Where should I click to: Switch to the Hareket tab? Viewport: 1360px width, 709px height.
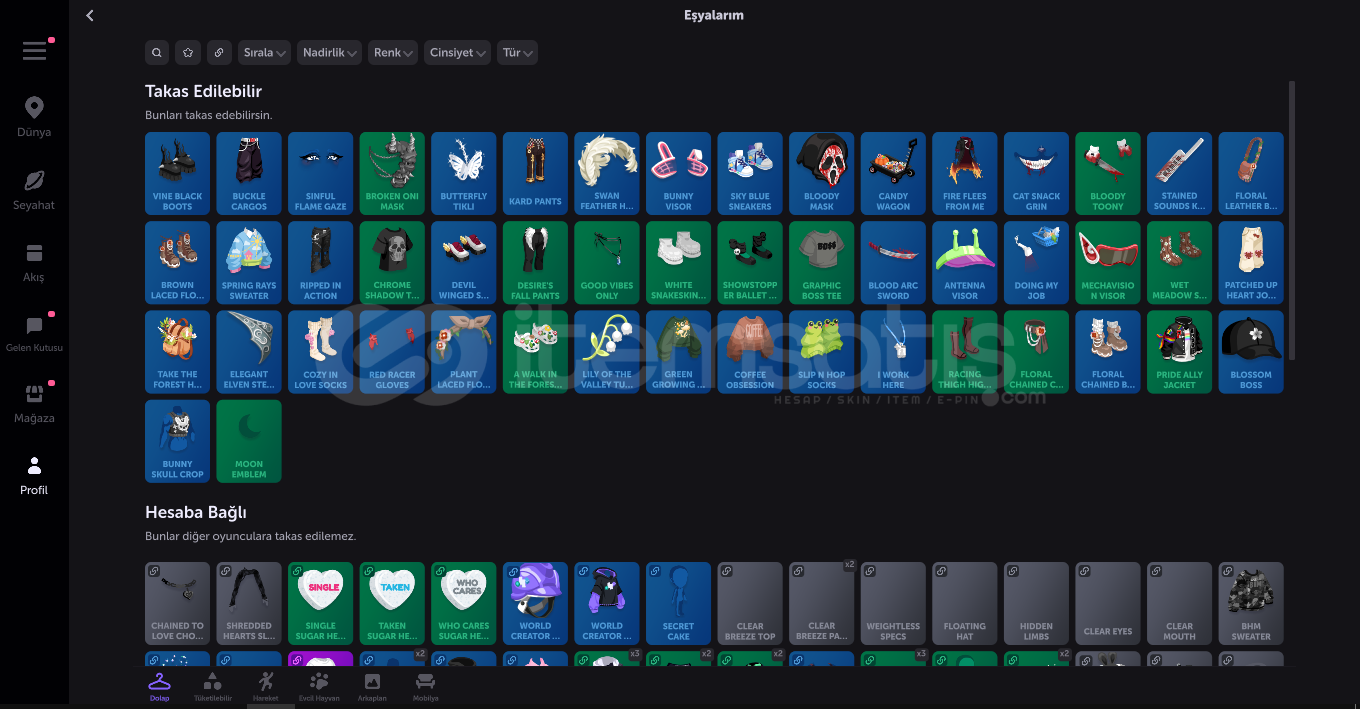[265, 687]
